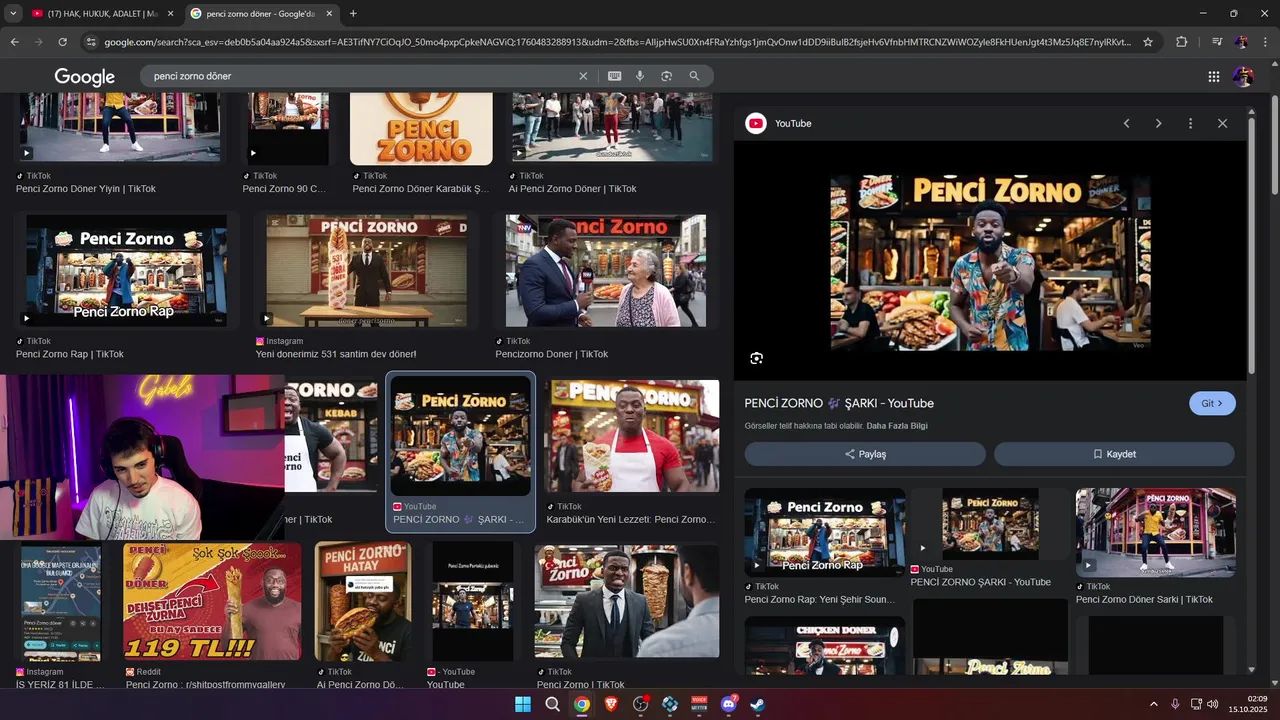Open related PENCİ ZORNO ŞARKI YouTube thumbnail
This screenshot has height=720, width=1280.
pos(990,524)
